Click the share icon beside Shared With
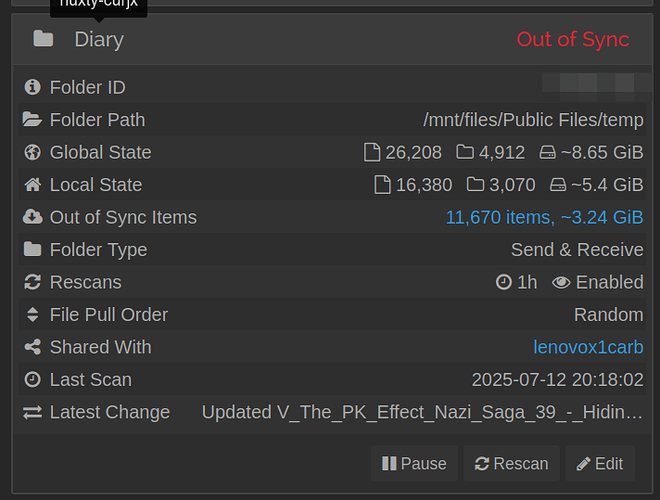Screen dimensions: 660x500 (32, 347)
